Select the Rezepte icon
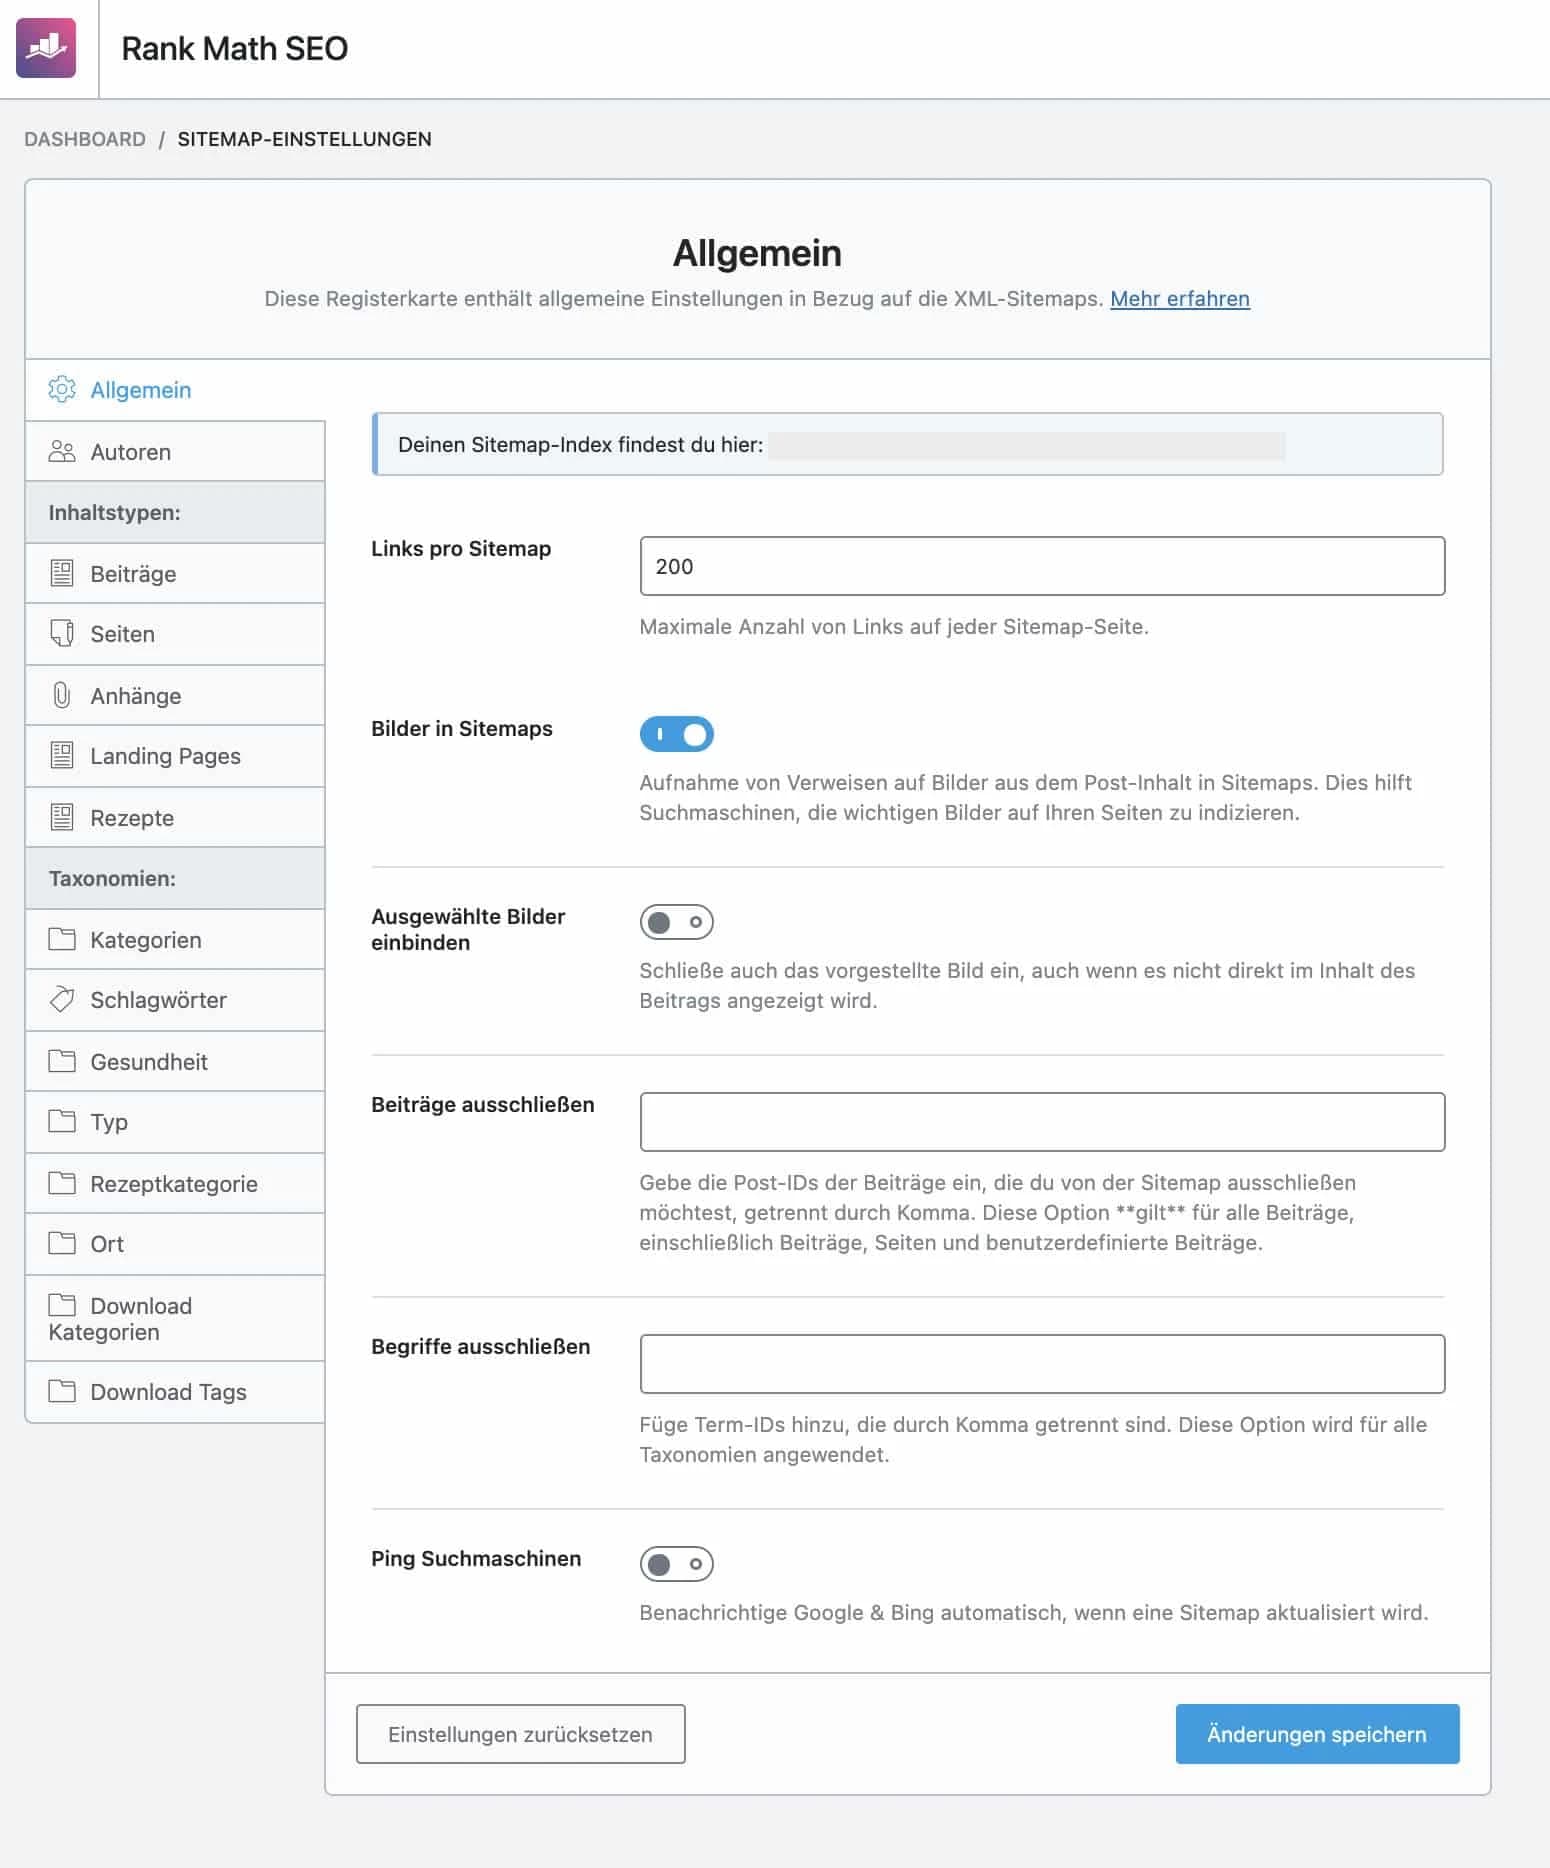Image resolution: width=1550 pixels, height=1868 pixels. click(62, 817)
